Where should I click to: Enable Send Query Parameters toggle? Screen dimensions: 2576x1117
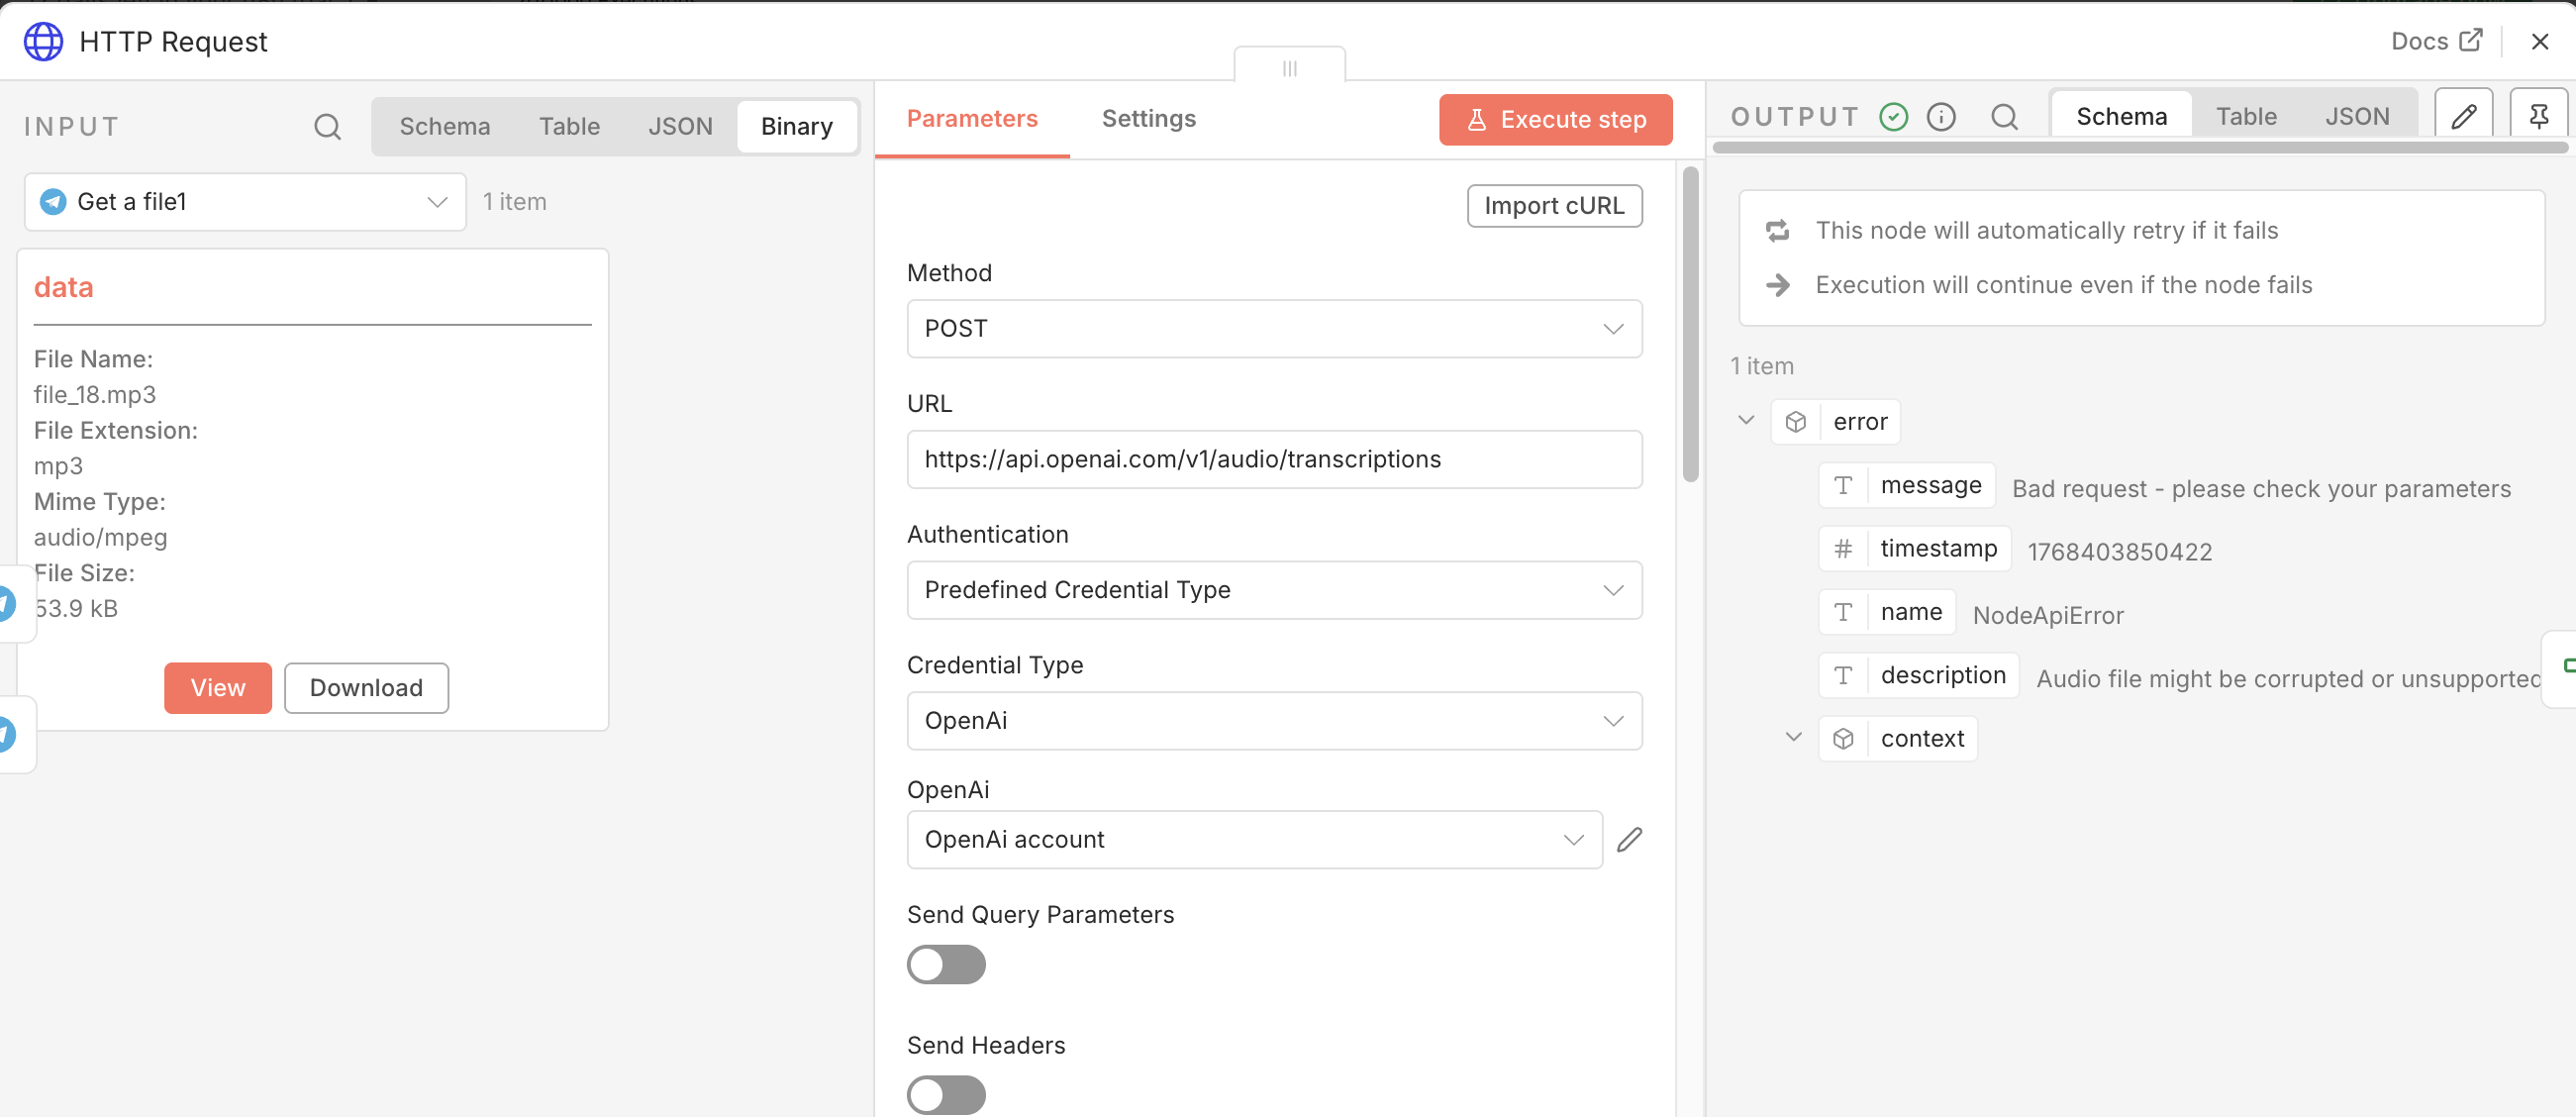[x=945, y=965]
